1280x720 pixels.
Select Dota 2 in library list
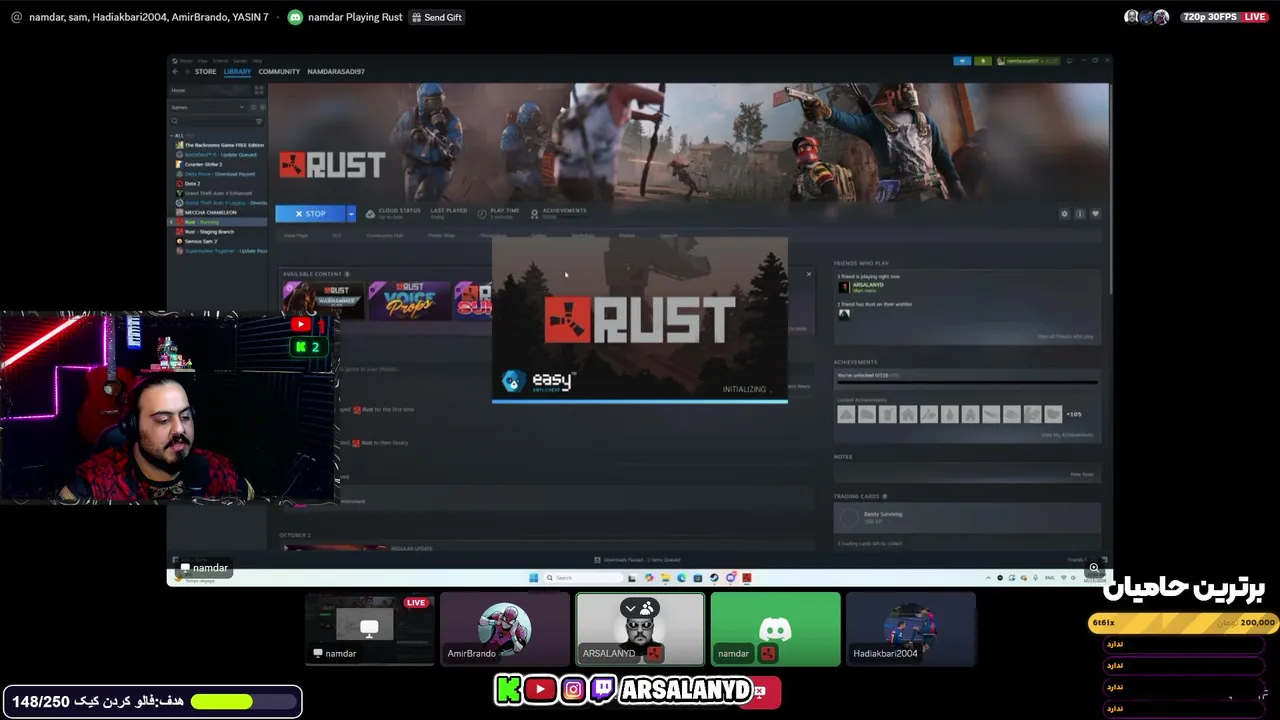click(191, 183)
